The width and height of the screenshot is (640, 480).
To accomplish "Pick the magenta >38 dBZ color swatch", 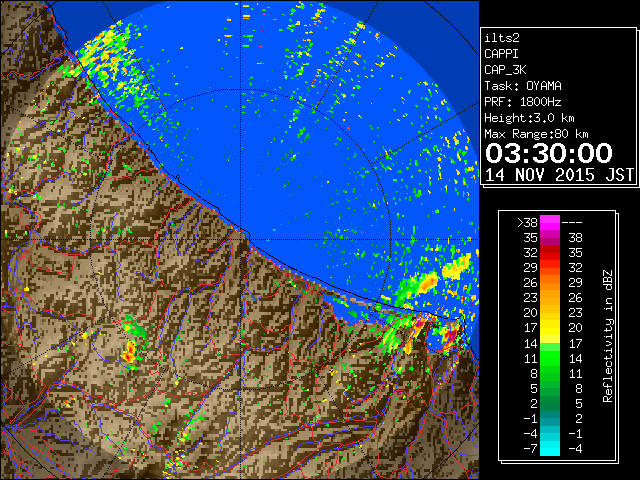I will (550, 223).
